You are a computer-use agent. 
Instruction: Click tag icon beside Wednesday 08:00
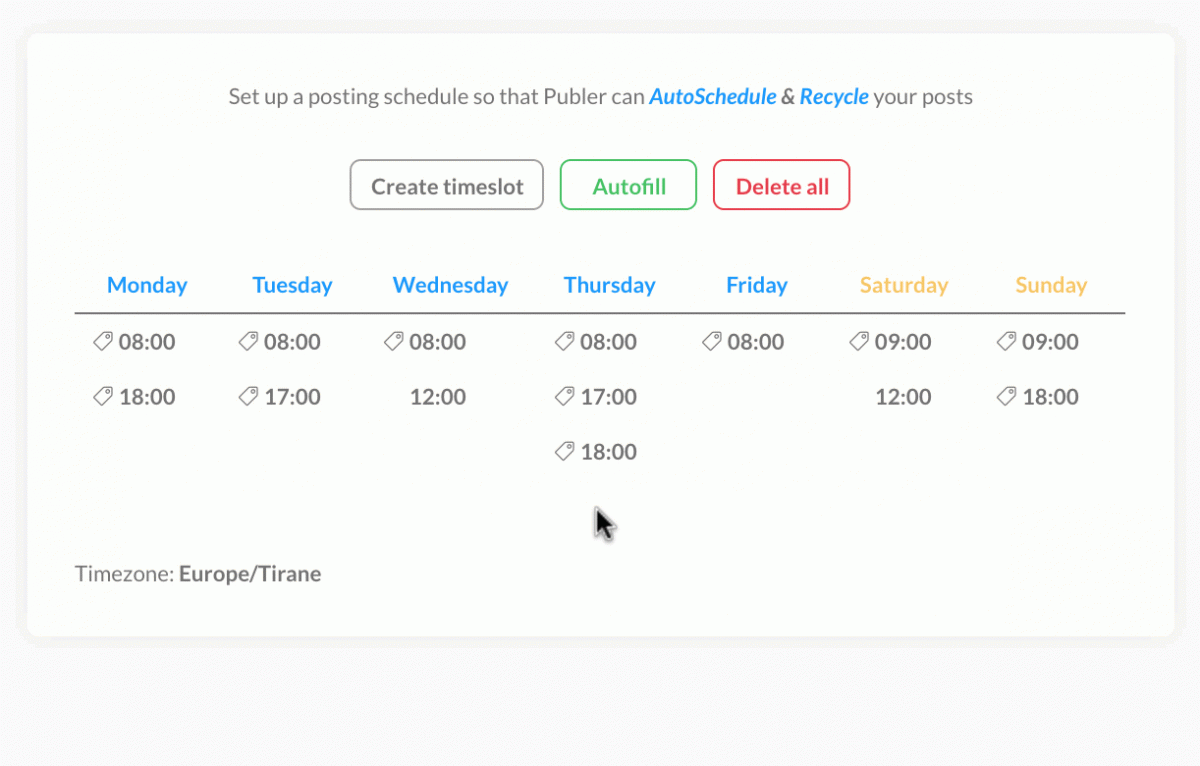pos(394,342)
